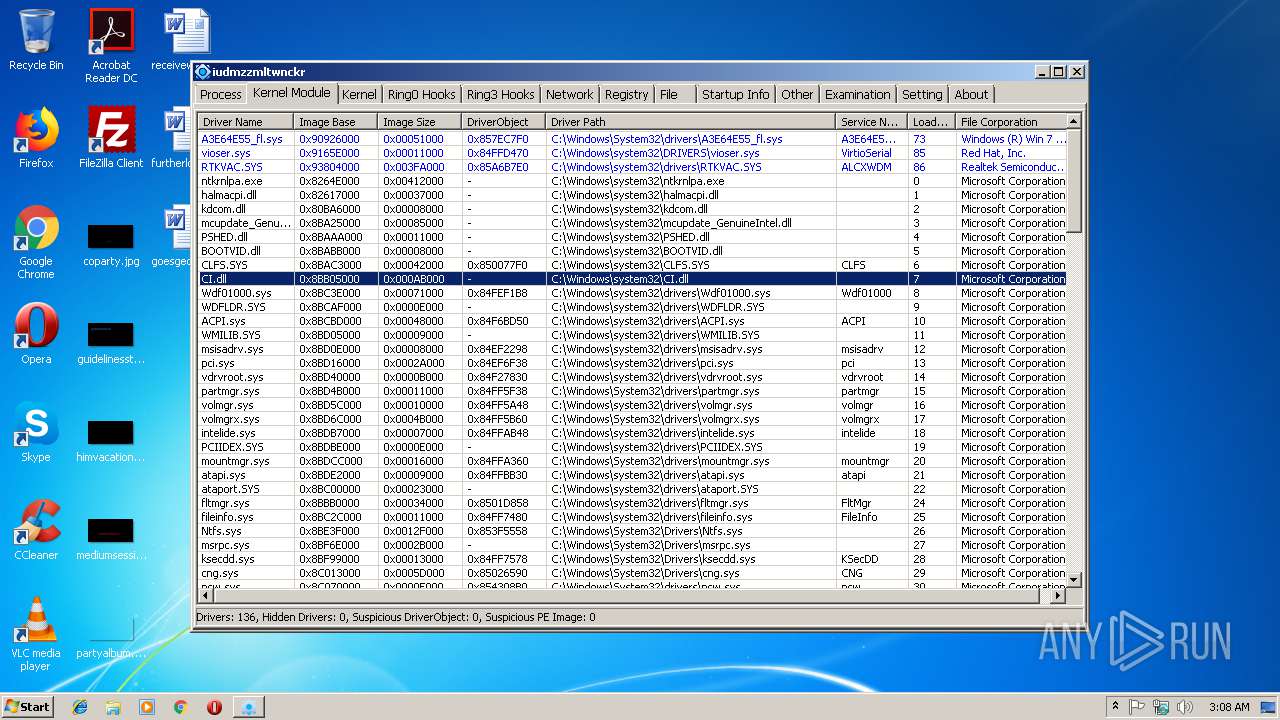Launch FileZilla Client shortcut
1280x720 pixels.
tap(111, 138)
